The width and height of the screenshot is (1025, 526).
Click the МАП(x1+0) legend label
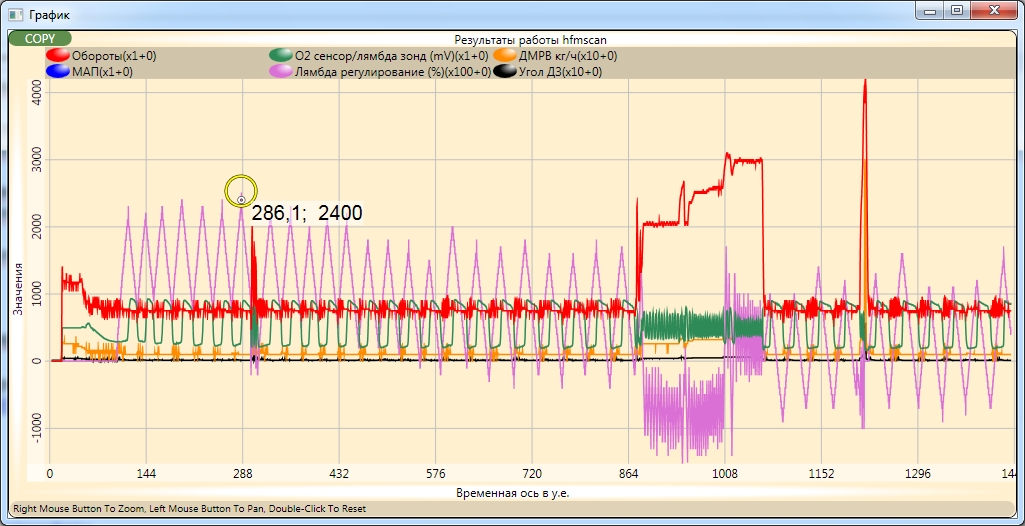(x=103, y=72)
